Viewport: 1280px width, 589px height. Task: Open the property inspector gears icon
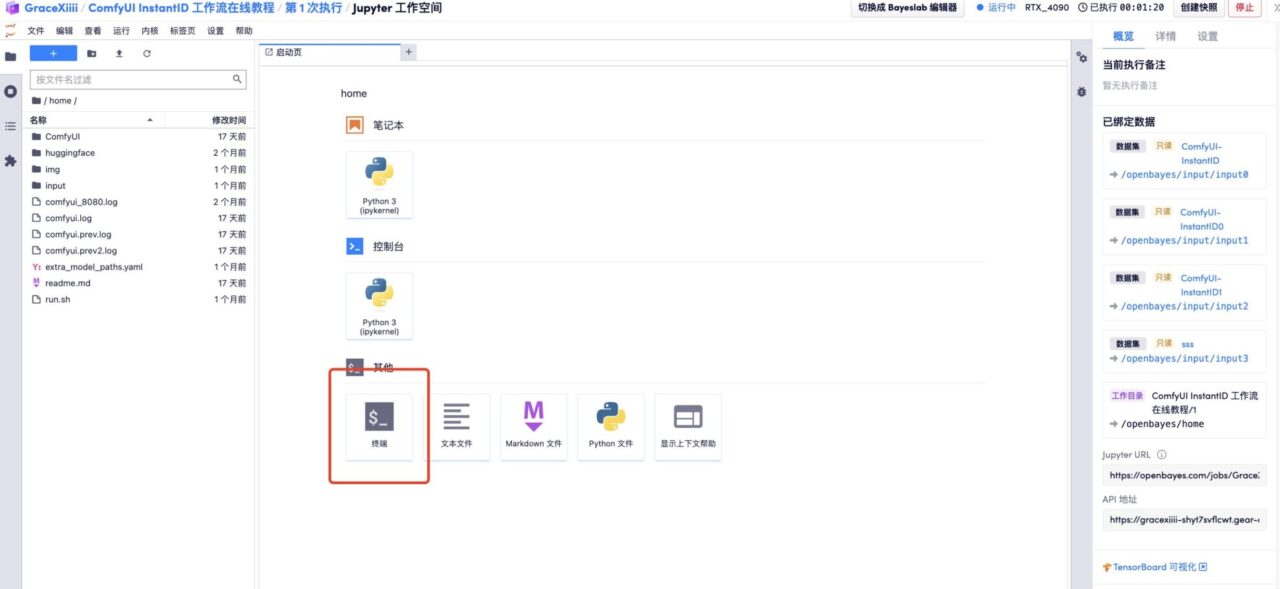tap(1081, 58)
